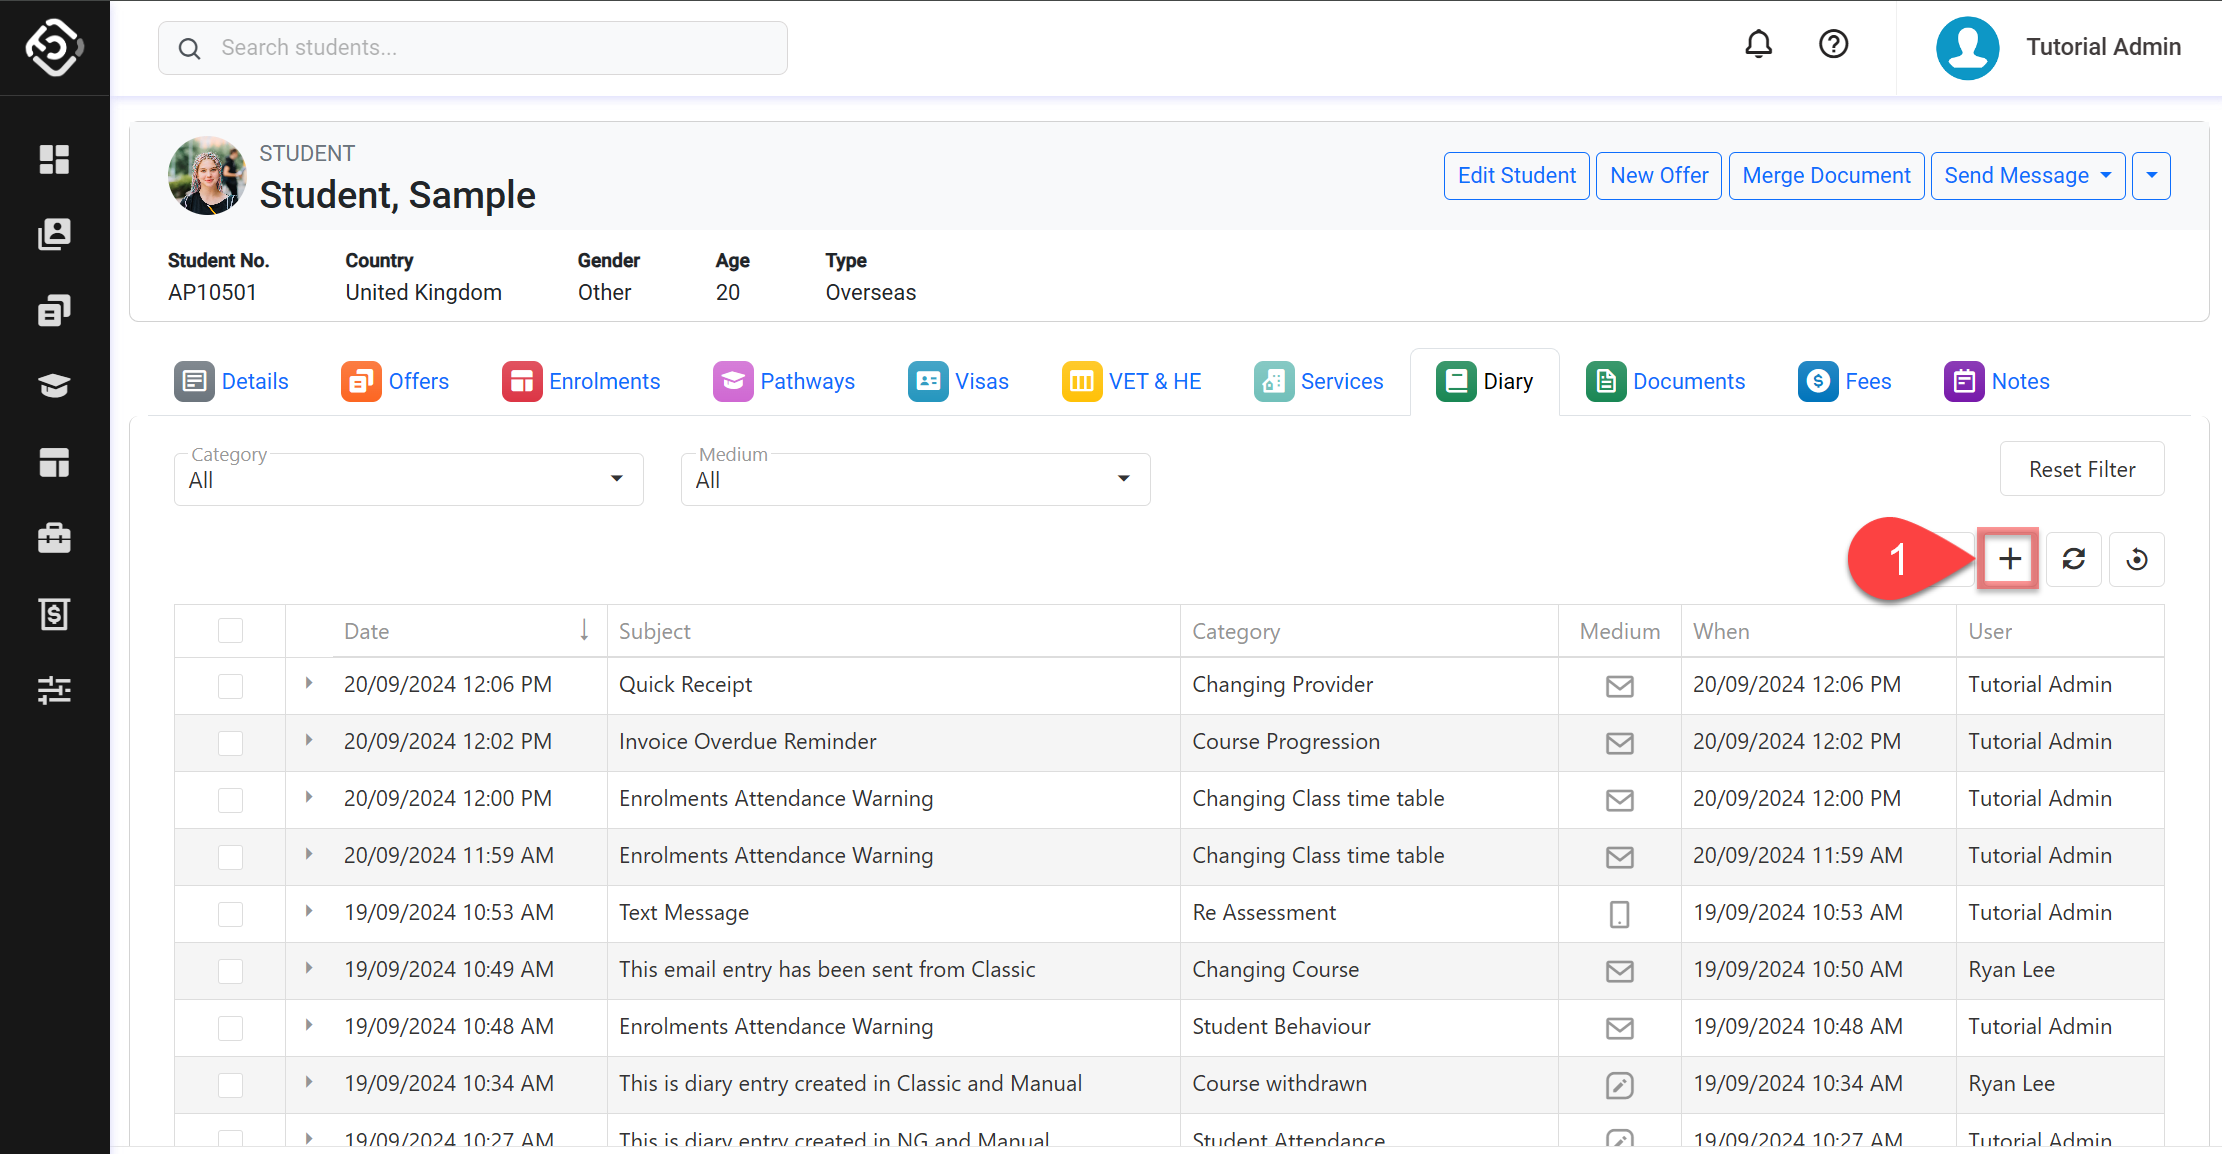Open the settings sliders sidebar icon
Screen dimensions: 2222x1154
[54, 690]
